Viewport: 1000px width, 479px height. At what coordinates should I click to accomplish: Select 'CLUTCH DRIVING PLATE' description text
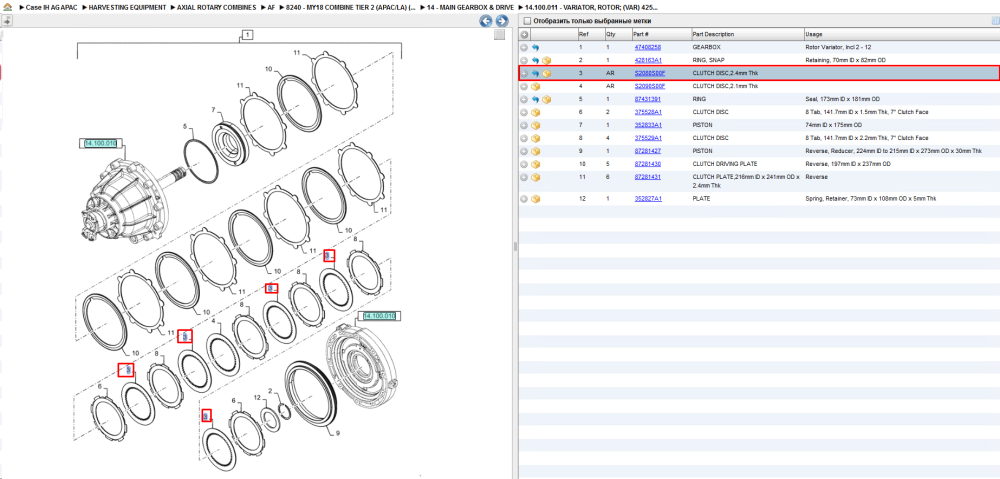coord(724,164)
